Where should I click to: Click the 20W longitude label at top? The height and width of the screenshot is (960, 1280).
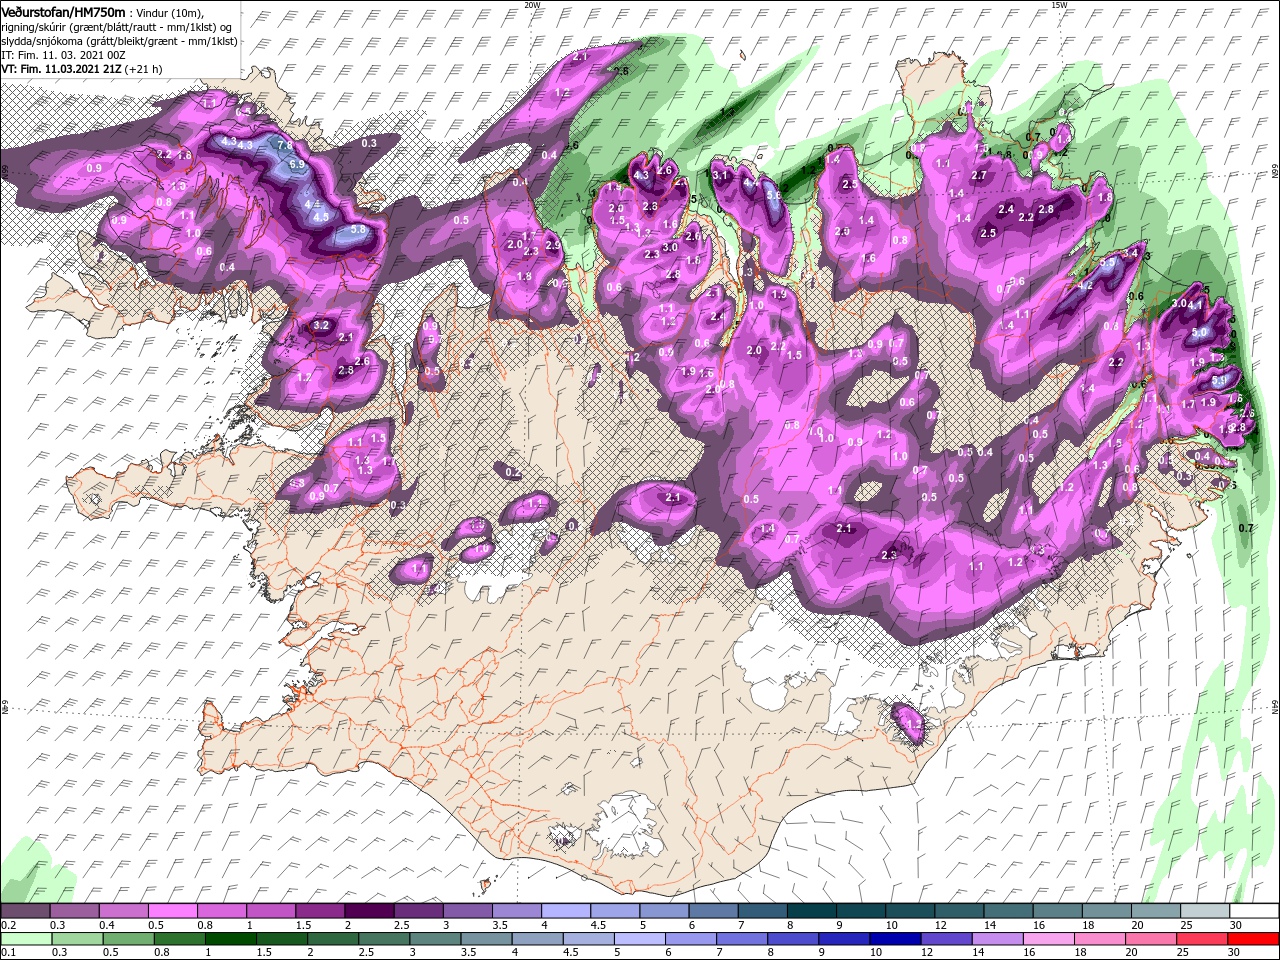point(532,5)
